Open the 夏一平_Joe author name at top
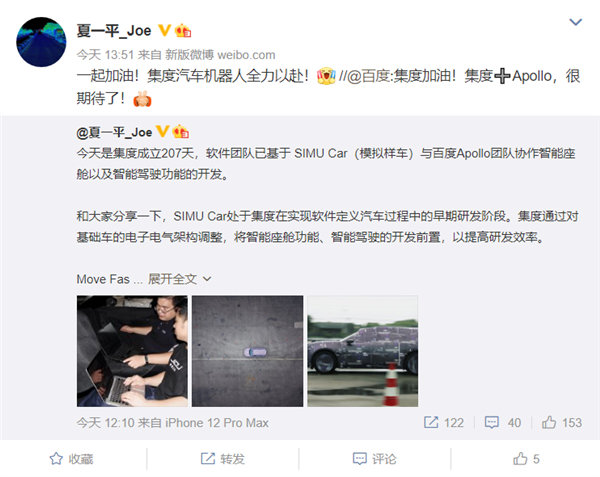 coord(114,31)
